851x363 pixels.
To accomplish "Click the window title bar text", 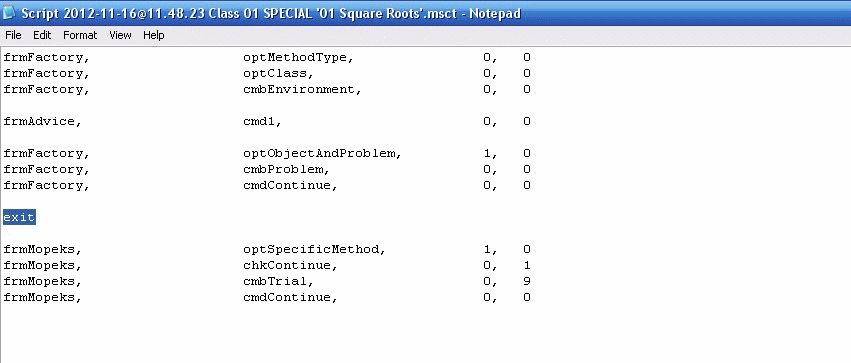I will [271, 13].
